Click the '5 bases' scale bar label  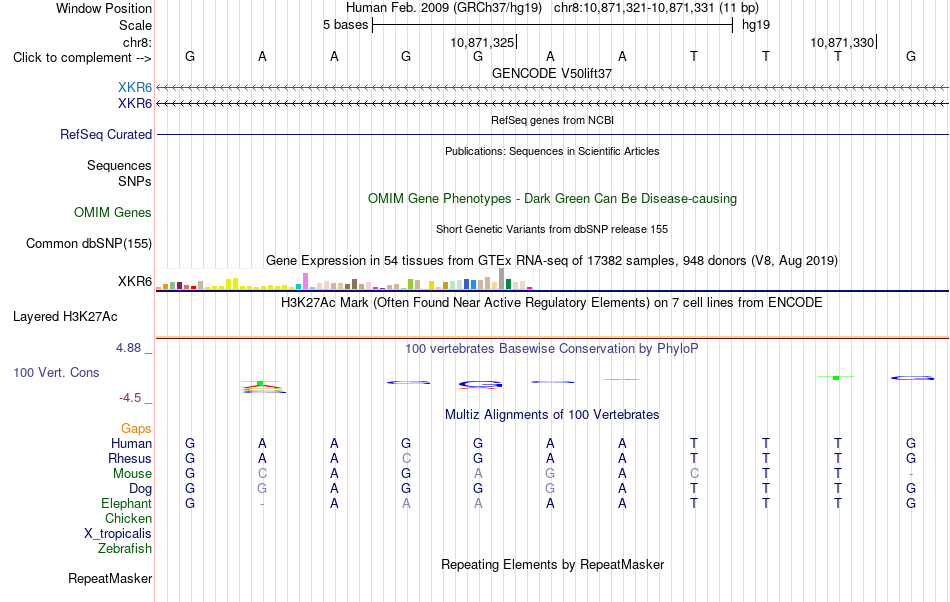click(x=345, y=25)
